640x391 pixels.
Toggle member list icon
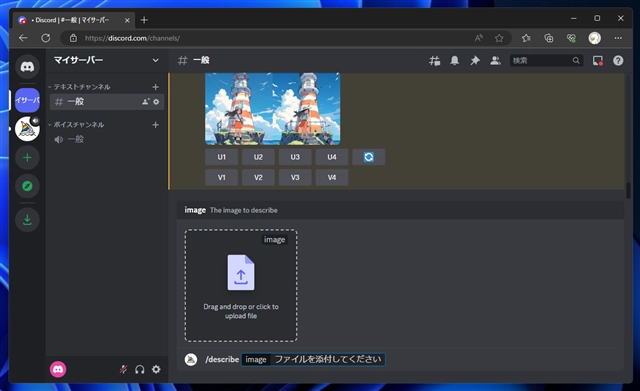click(495, 61)
